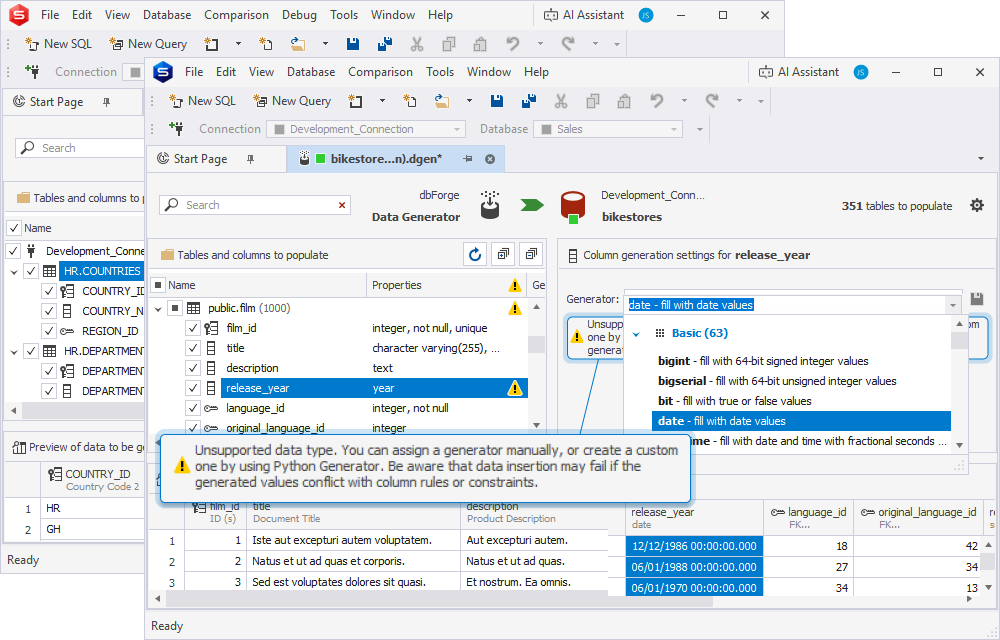1000x640 pixels.
Task: Click pin icon on front Start Page tab
Action: pos(251,159)
